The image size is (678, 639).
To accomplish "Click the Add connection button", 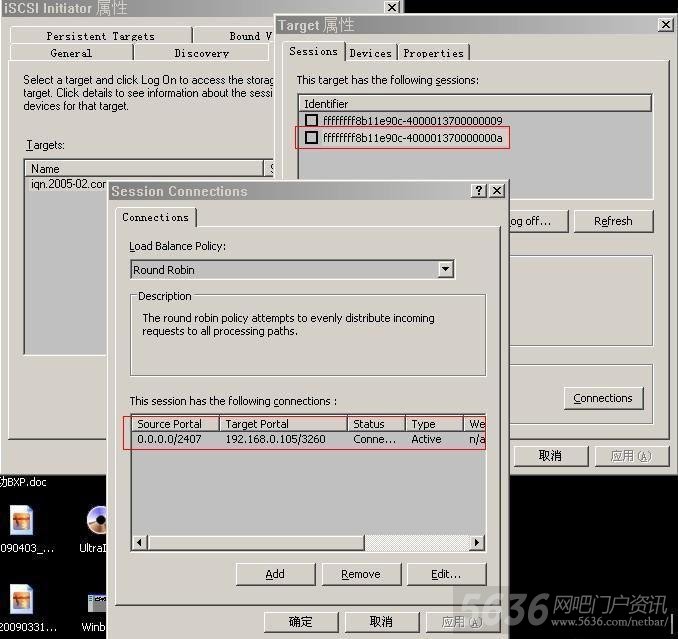I will coord(275,574).
